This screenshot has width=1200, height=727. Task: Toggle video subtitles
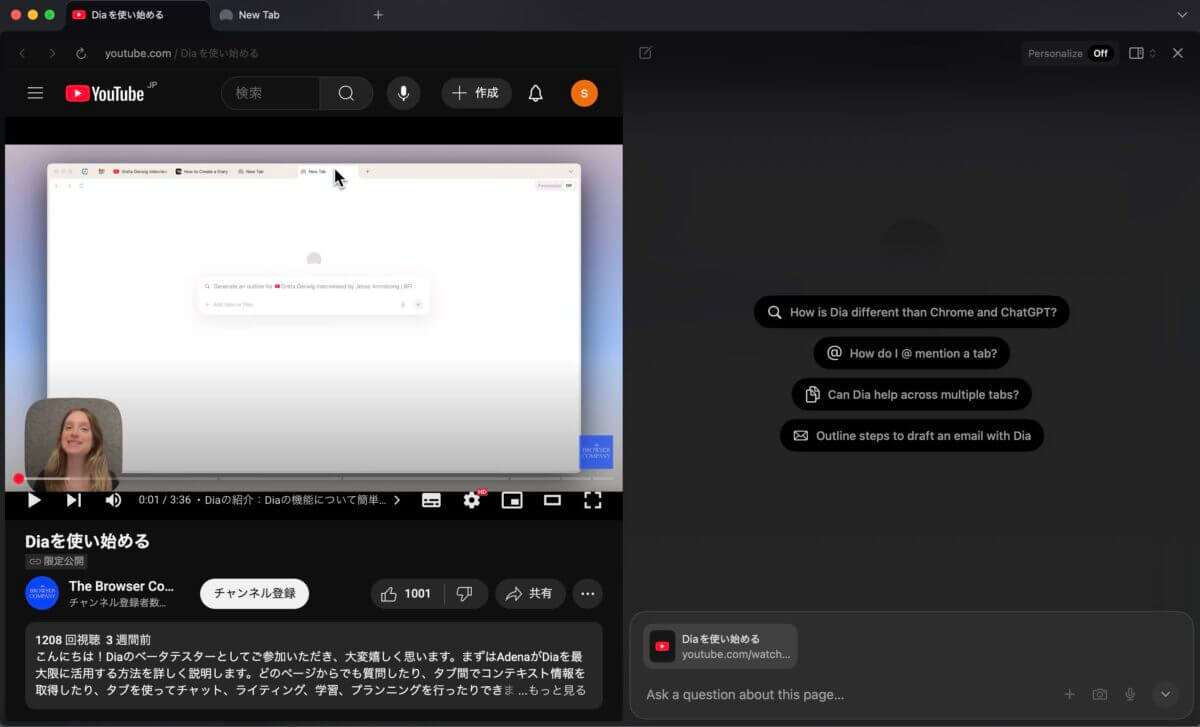click(431, 500)
